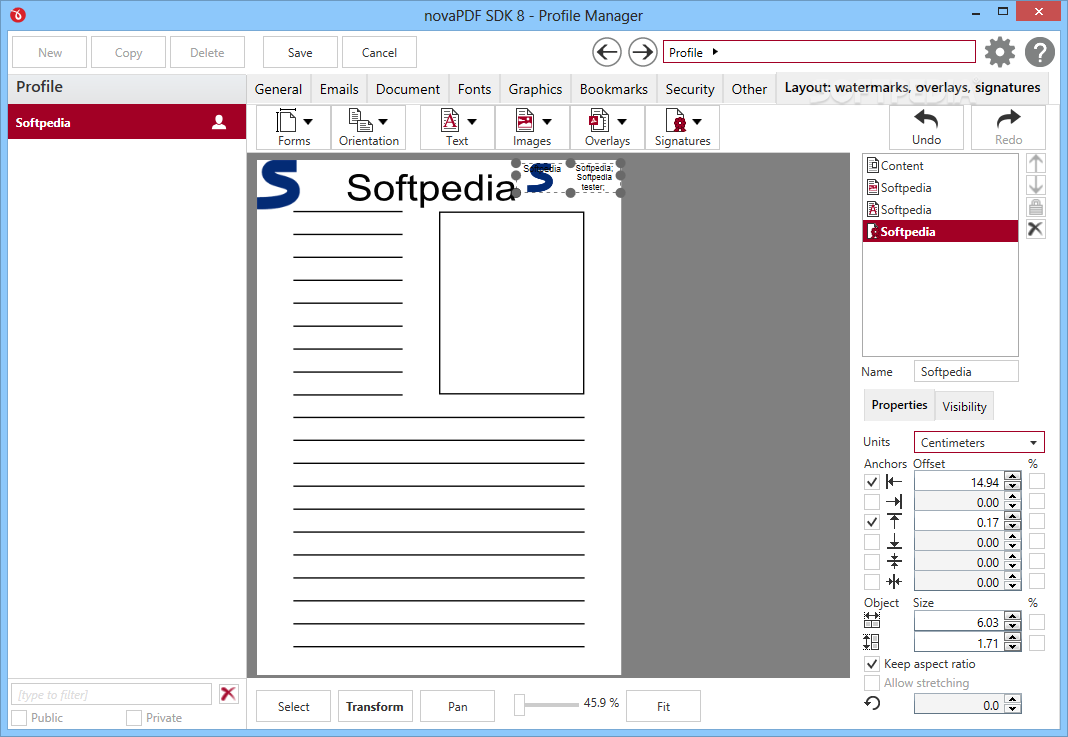
Task: Click the zoom slider handle
Action: [519, 705]
